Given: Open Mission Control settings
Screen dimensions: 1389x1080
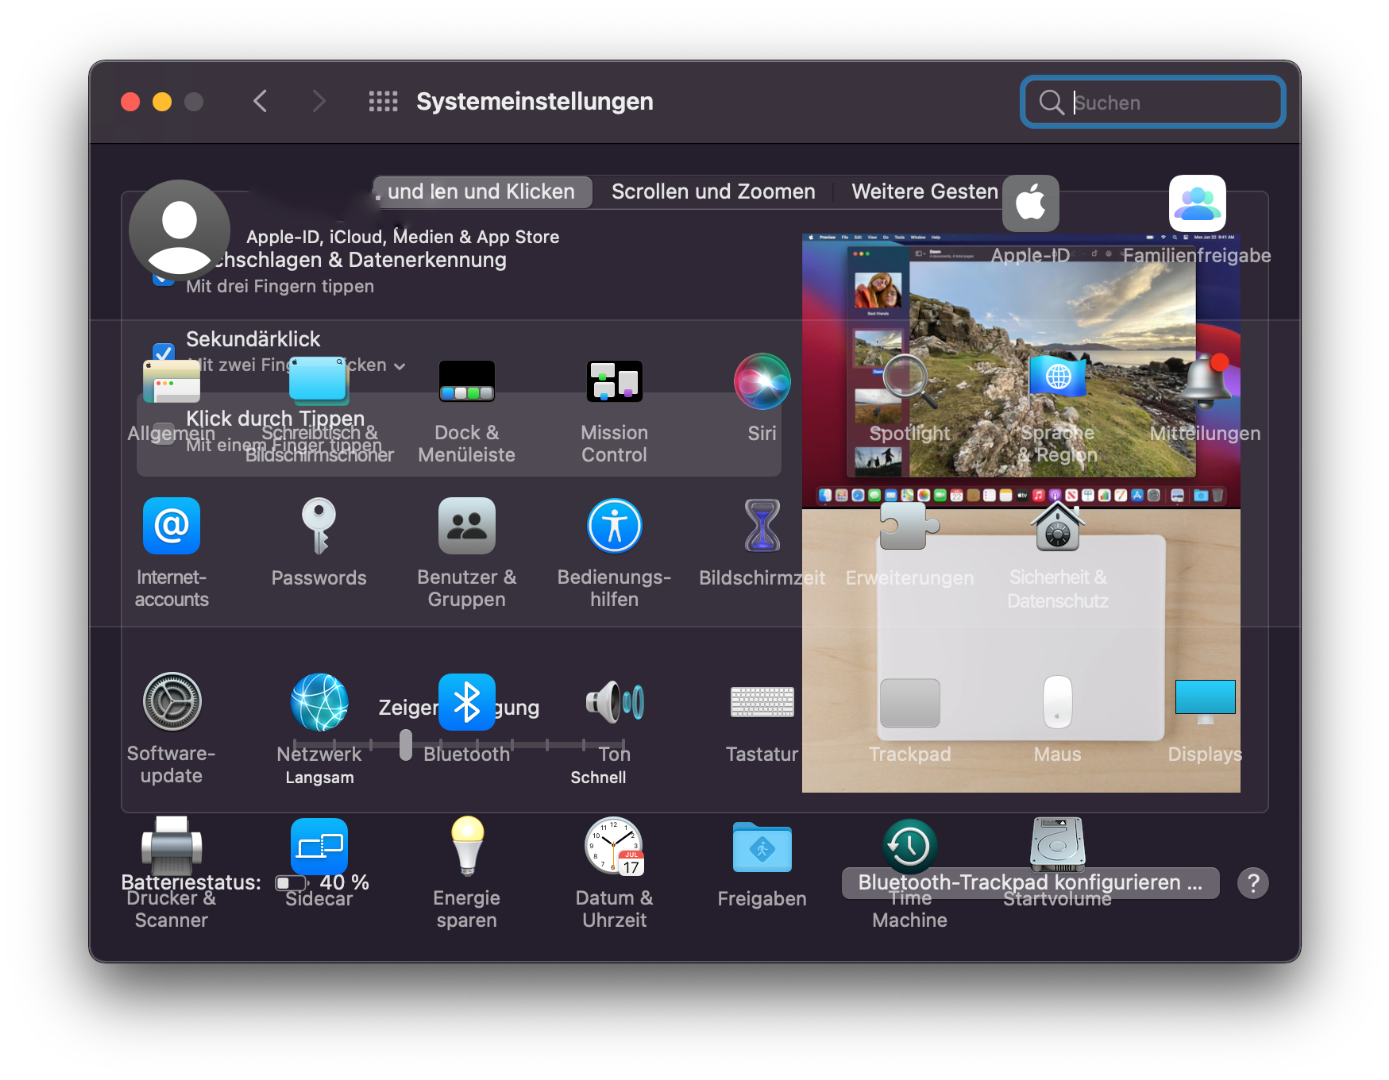Looking at the screenshot, I should tap(614, 382).
